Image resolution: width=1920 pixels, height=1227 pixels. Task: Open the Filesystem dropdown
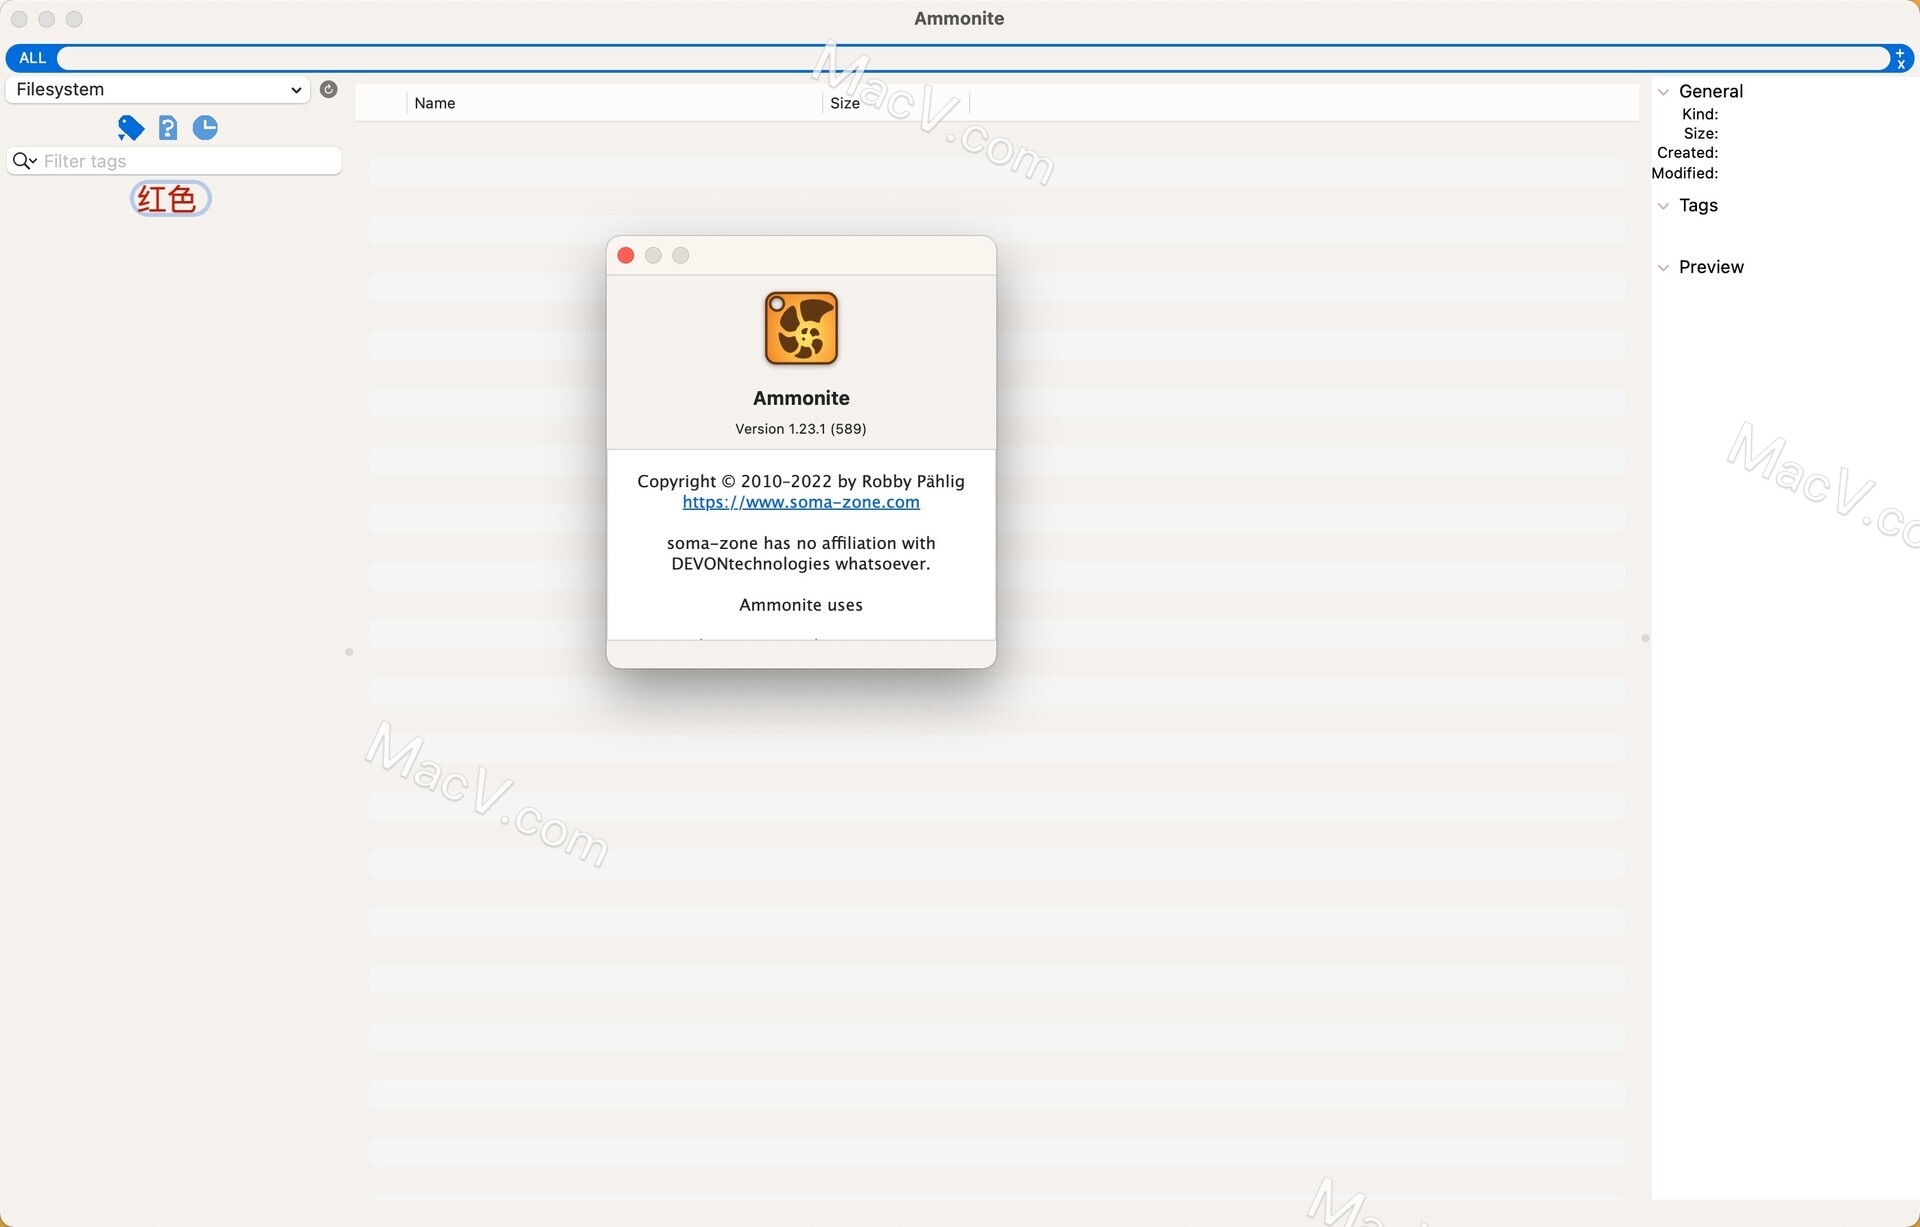[x=158, y=89]
